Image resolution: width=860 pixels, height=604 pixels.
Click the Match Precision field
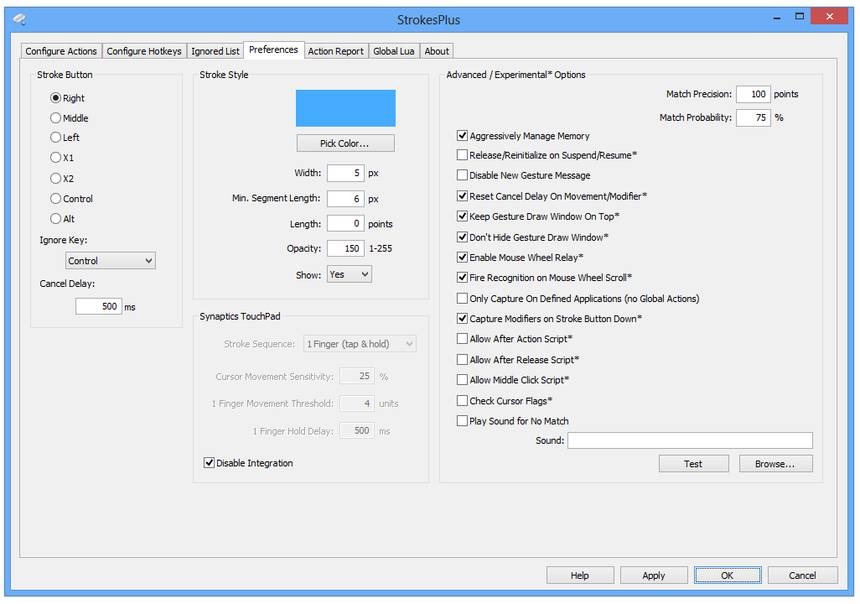pyautogui.click(x=753, y=94)
